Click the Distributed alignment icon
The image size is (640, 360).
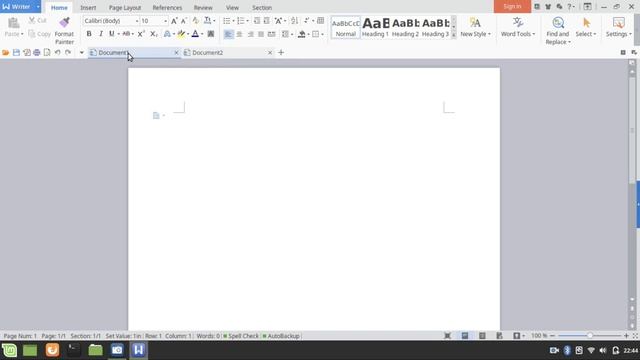pyautogui.click(x=271, y=34)
